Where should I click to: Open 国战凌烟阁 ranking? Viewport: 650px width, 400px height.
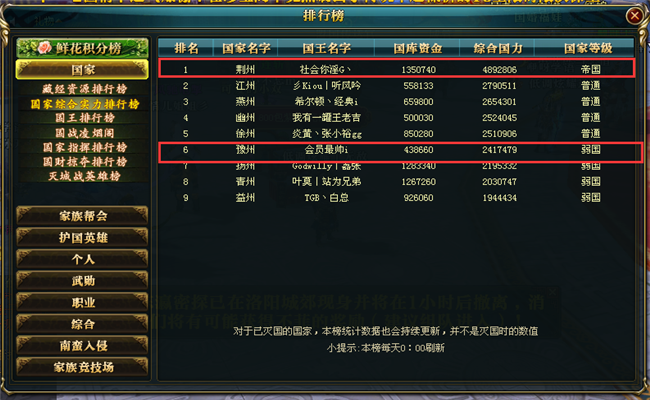[84, 133]
